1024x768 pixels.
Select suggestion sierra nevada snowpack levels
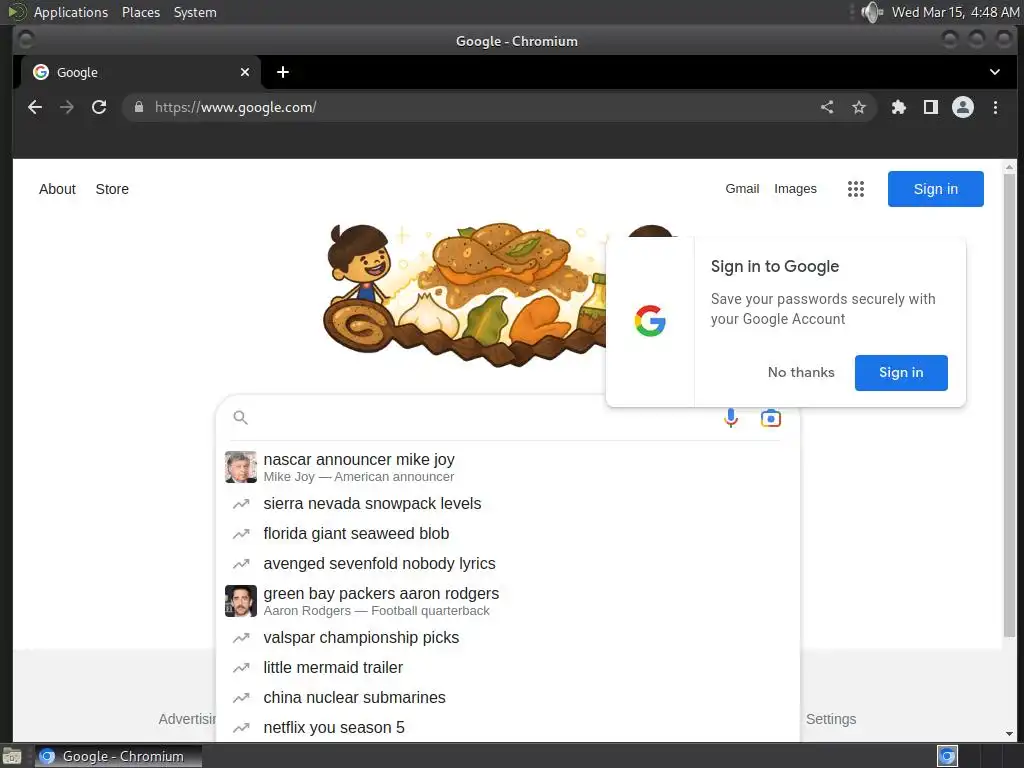(507, 504)
